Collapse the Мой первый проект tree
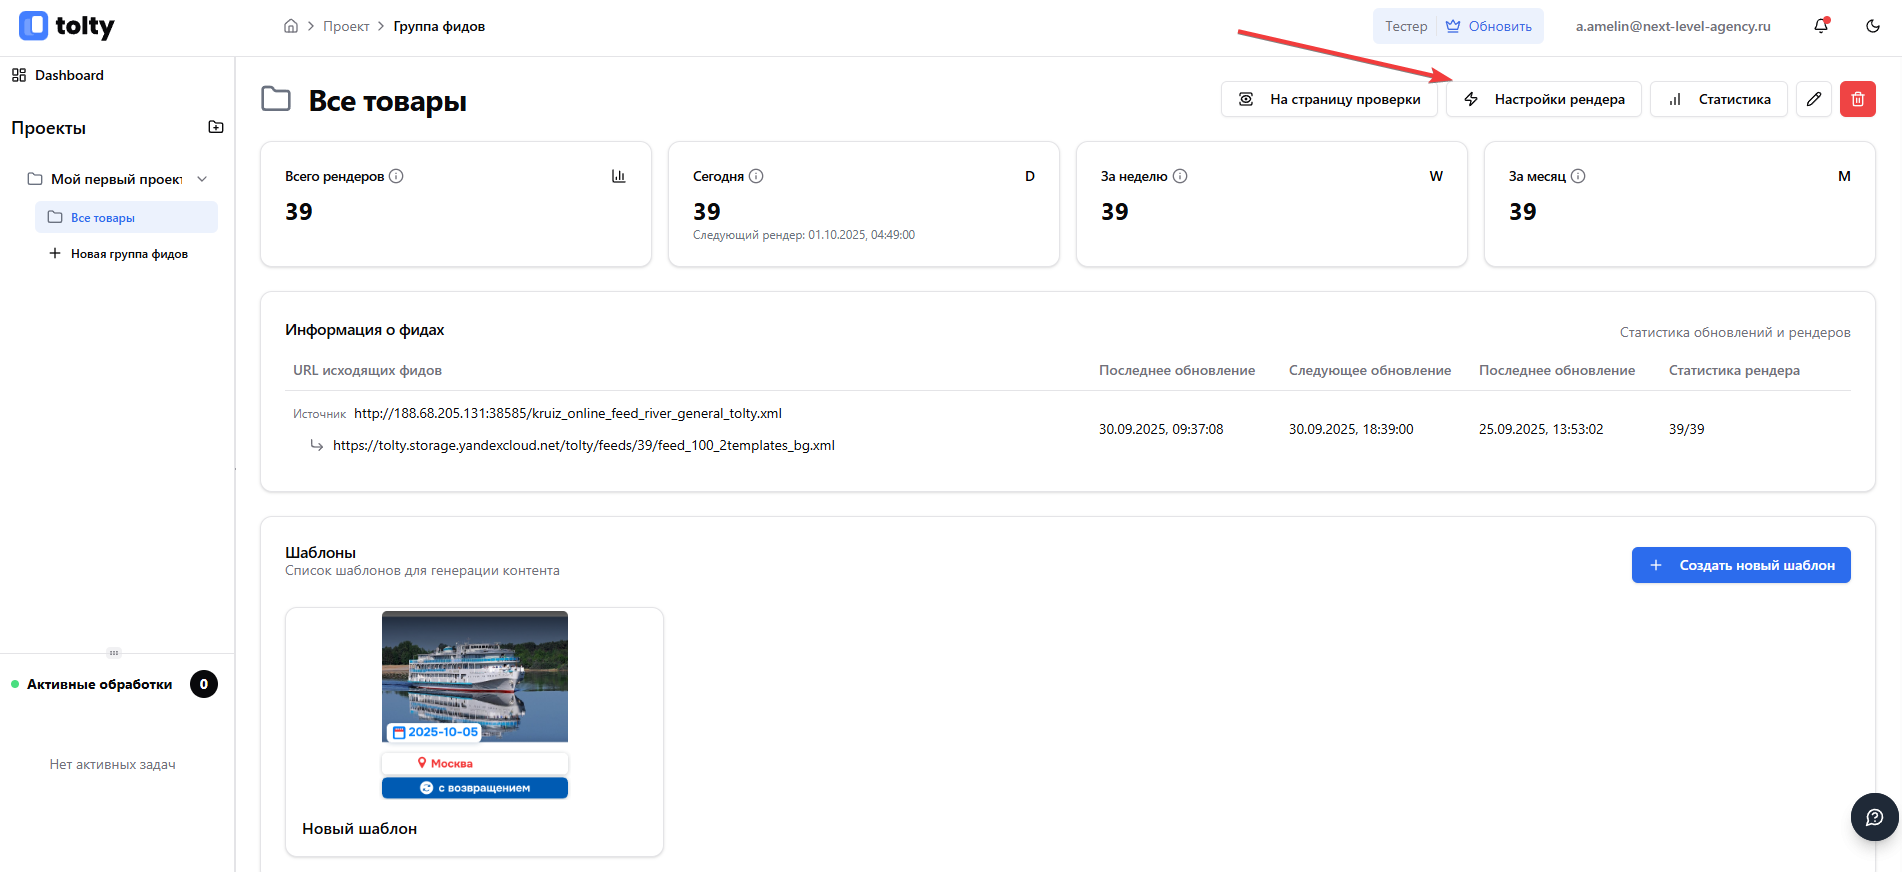The width and height of the screenshot is (1902, 872). click(x=202, y=179)
